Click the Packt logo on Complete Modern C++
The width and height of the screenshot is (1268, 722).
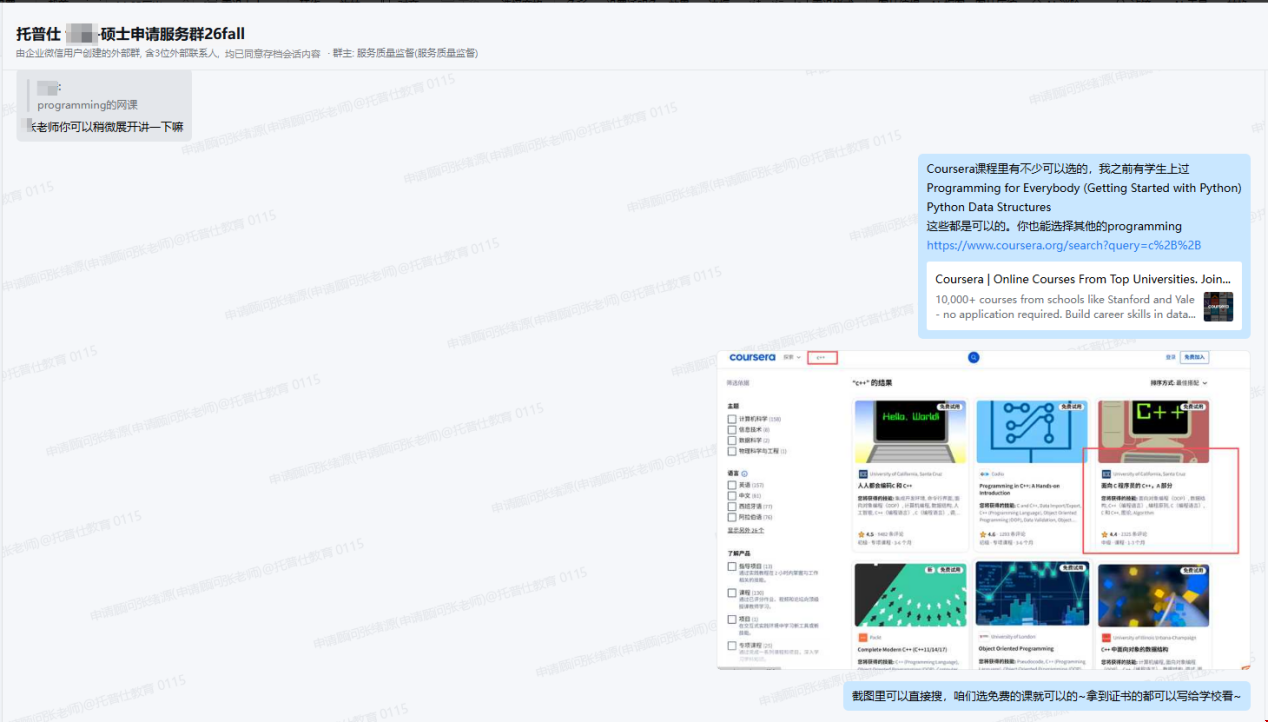(863, 637)
